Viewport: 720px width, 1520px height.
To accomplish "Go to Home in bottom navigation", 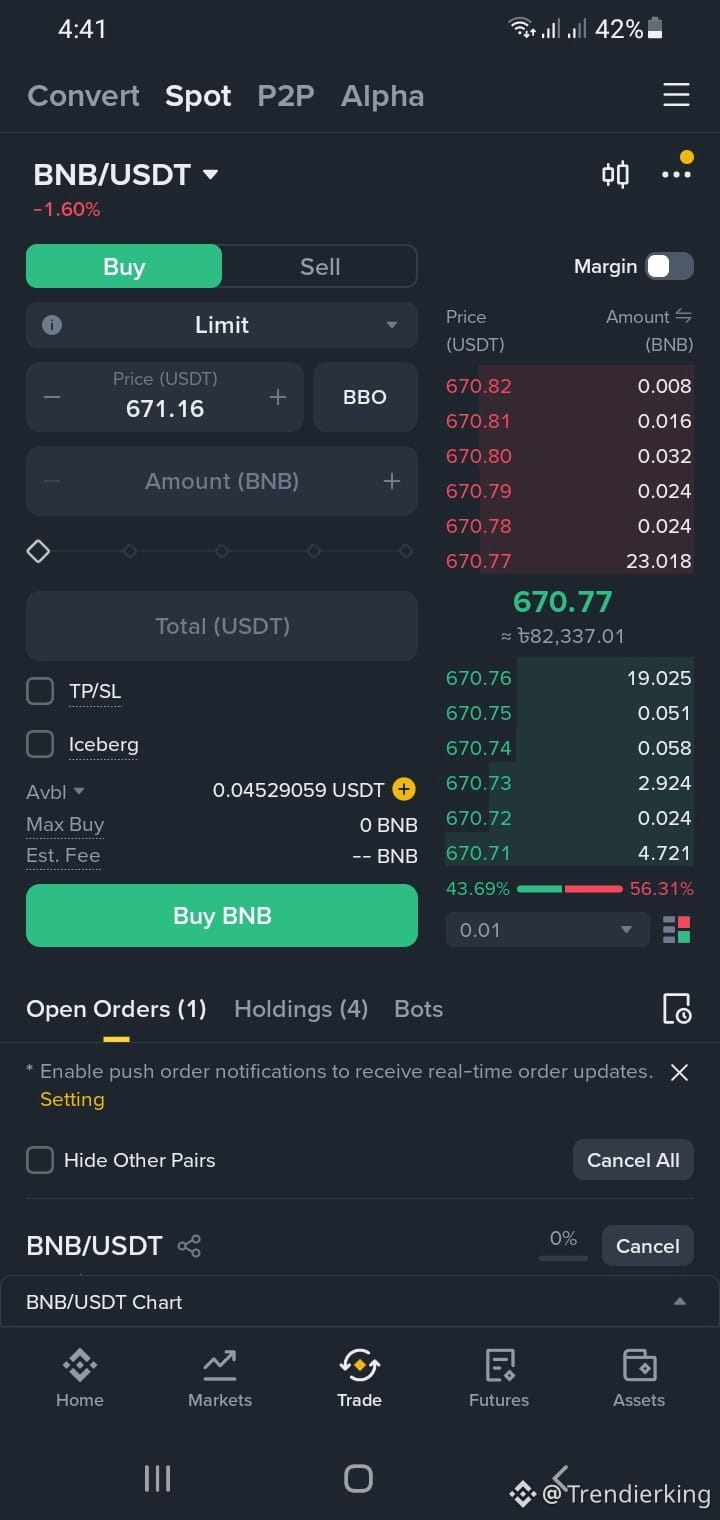I will coord(80,1378).
